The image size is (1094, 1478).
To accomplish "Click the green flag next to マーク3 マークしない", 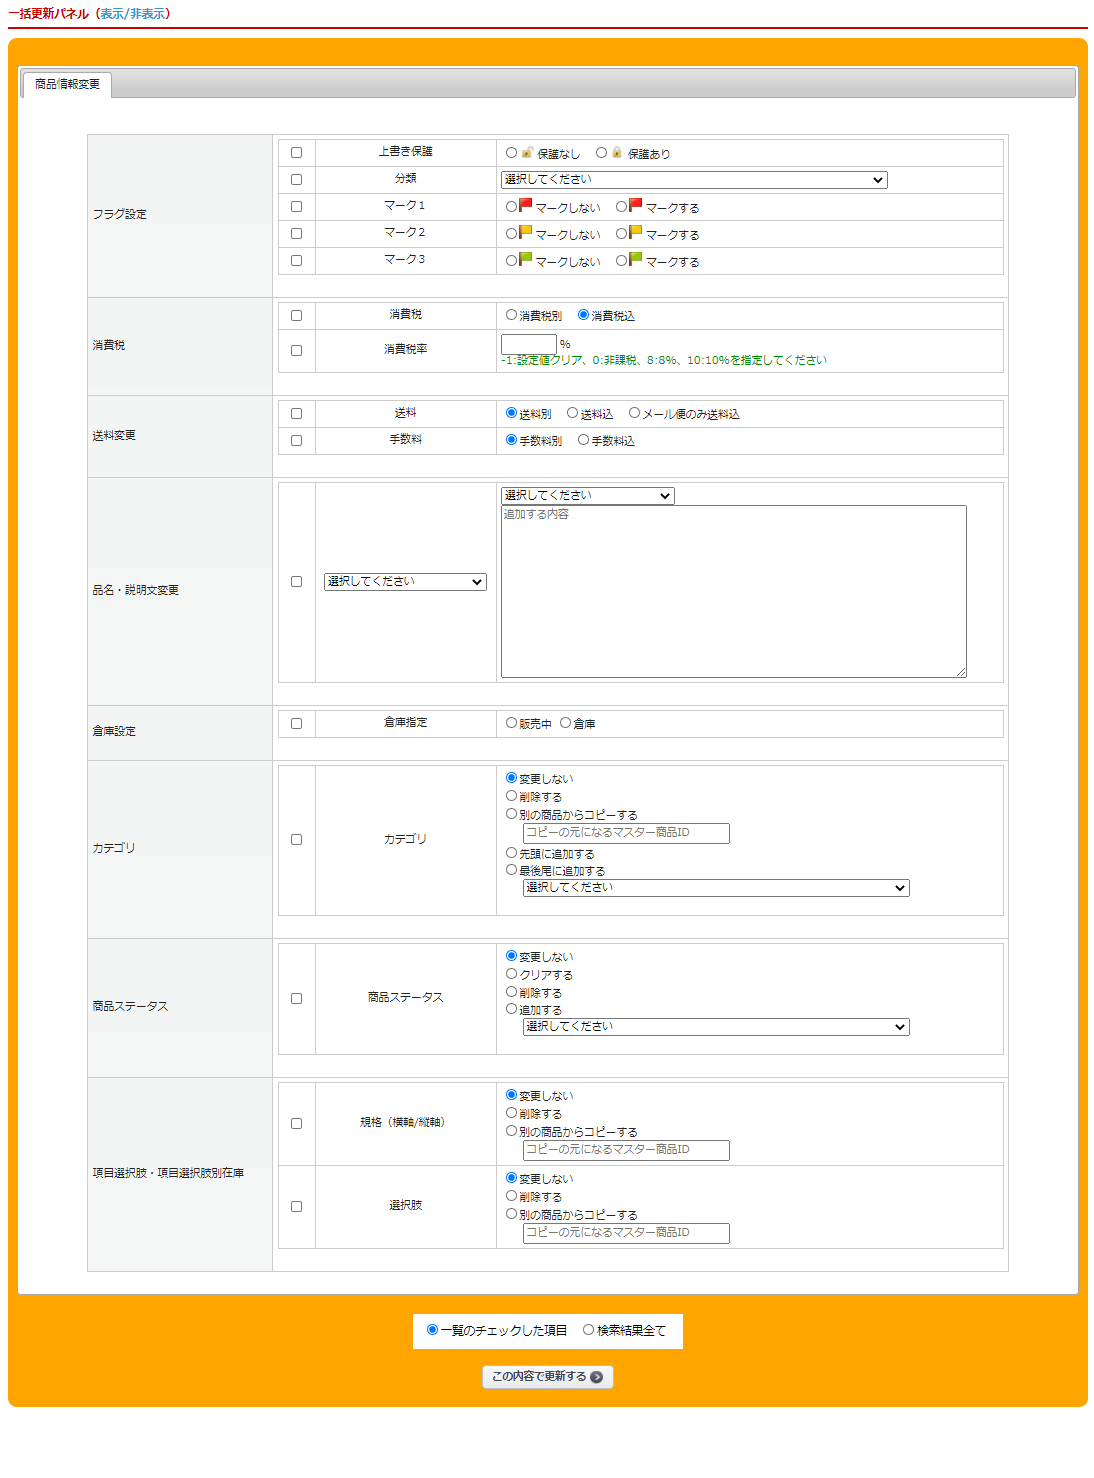I will [526, 259].
